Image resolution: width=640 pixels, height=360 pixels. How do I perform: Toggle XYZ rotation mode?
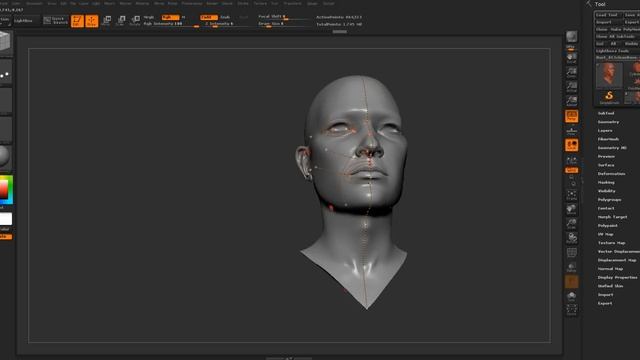pyautogui.click(x=571, y=170)
